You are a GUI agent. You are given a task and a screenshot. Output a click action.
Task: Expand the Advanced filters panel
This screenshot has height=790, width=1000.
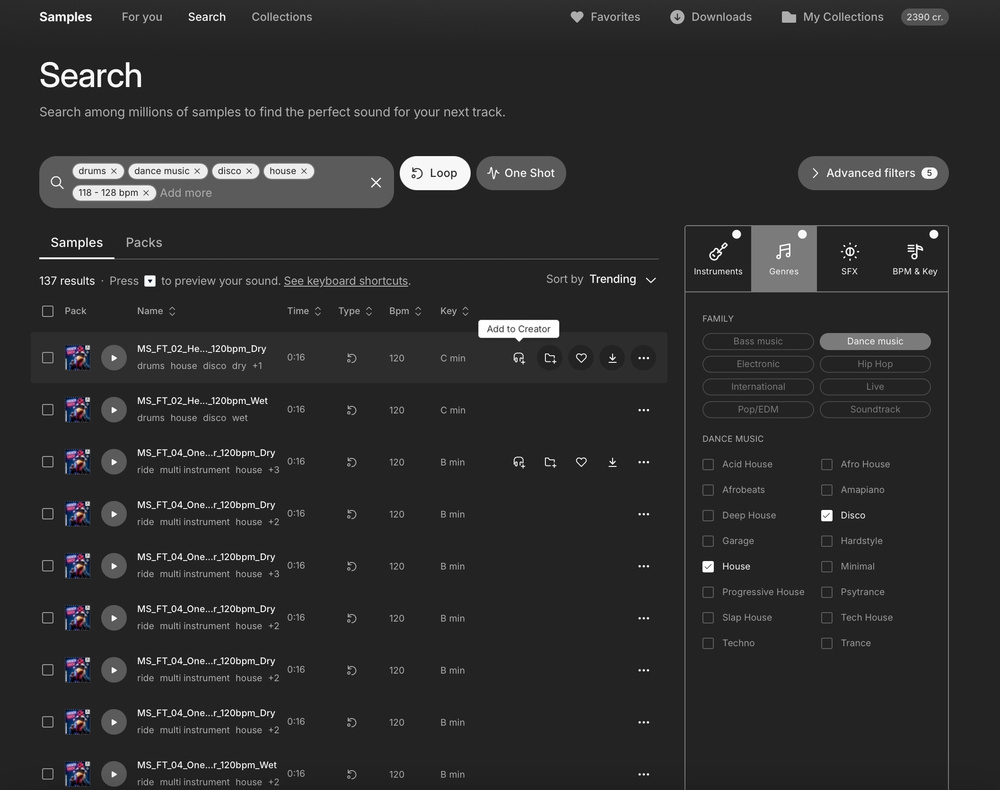pyautogui.click(x=872, y=173)
